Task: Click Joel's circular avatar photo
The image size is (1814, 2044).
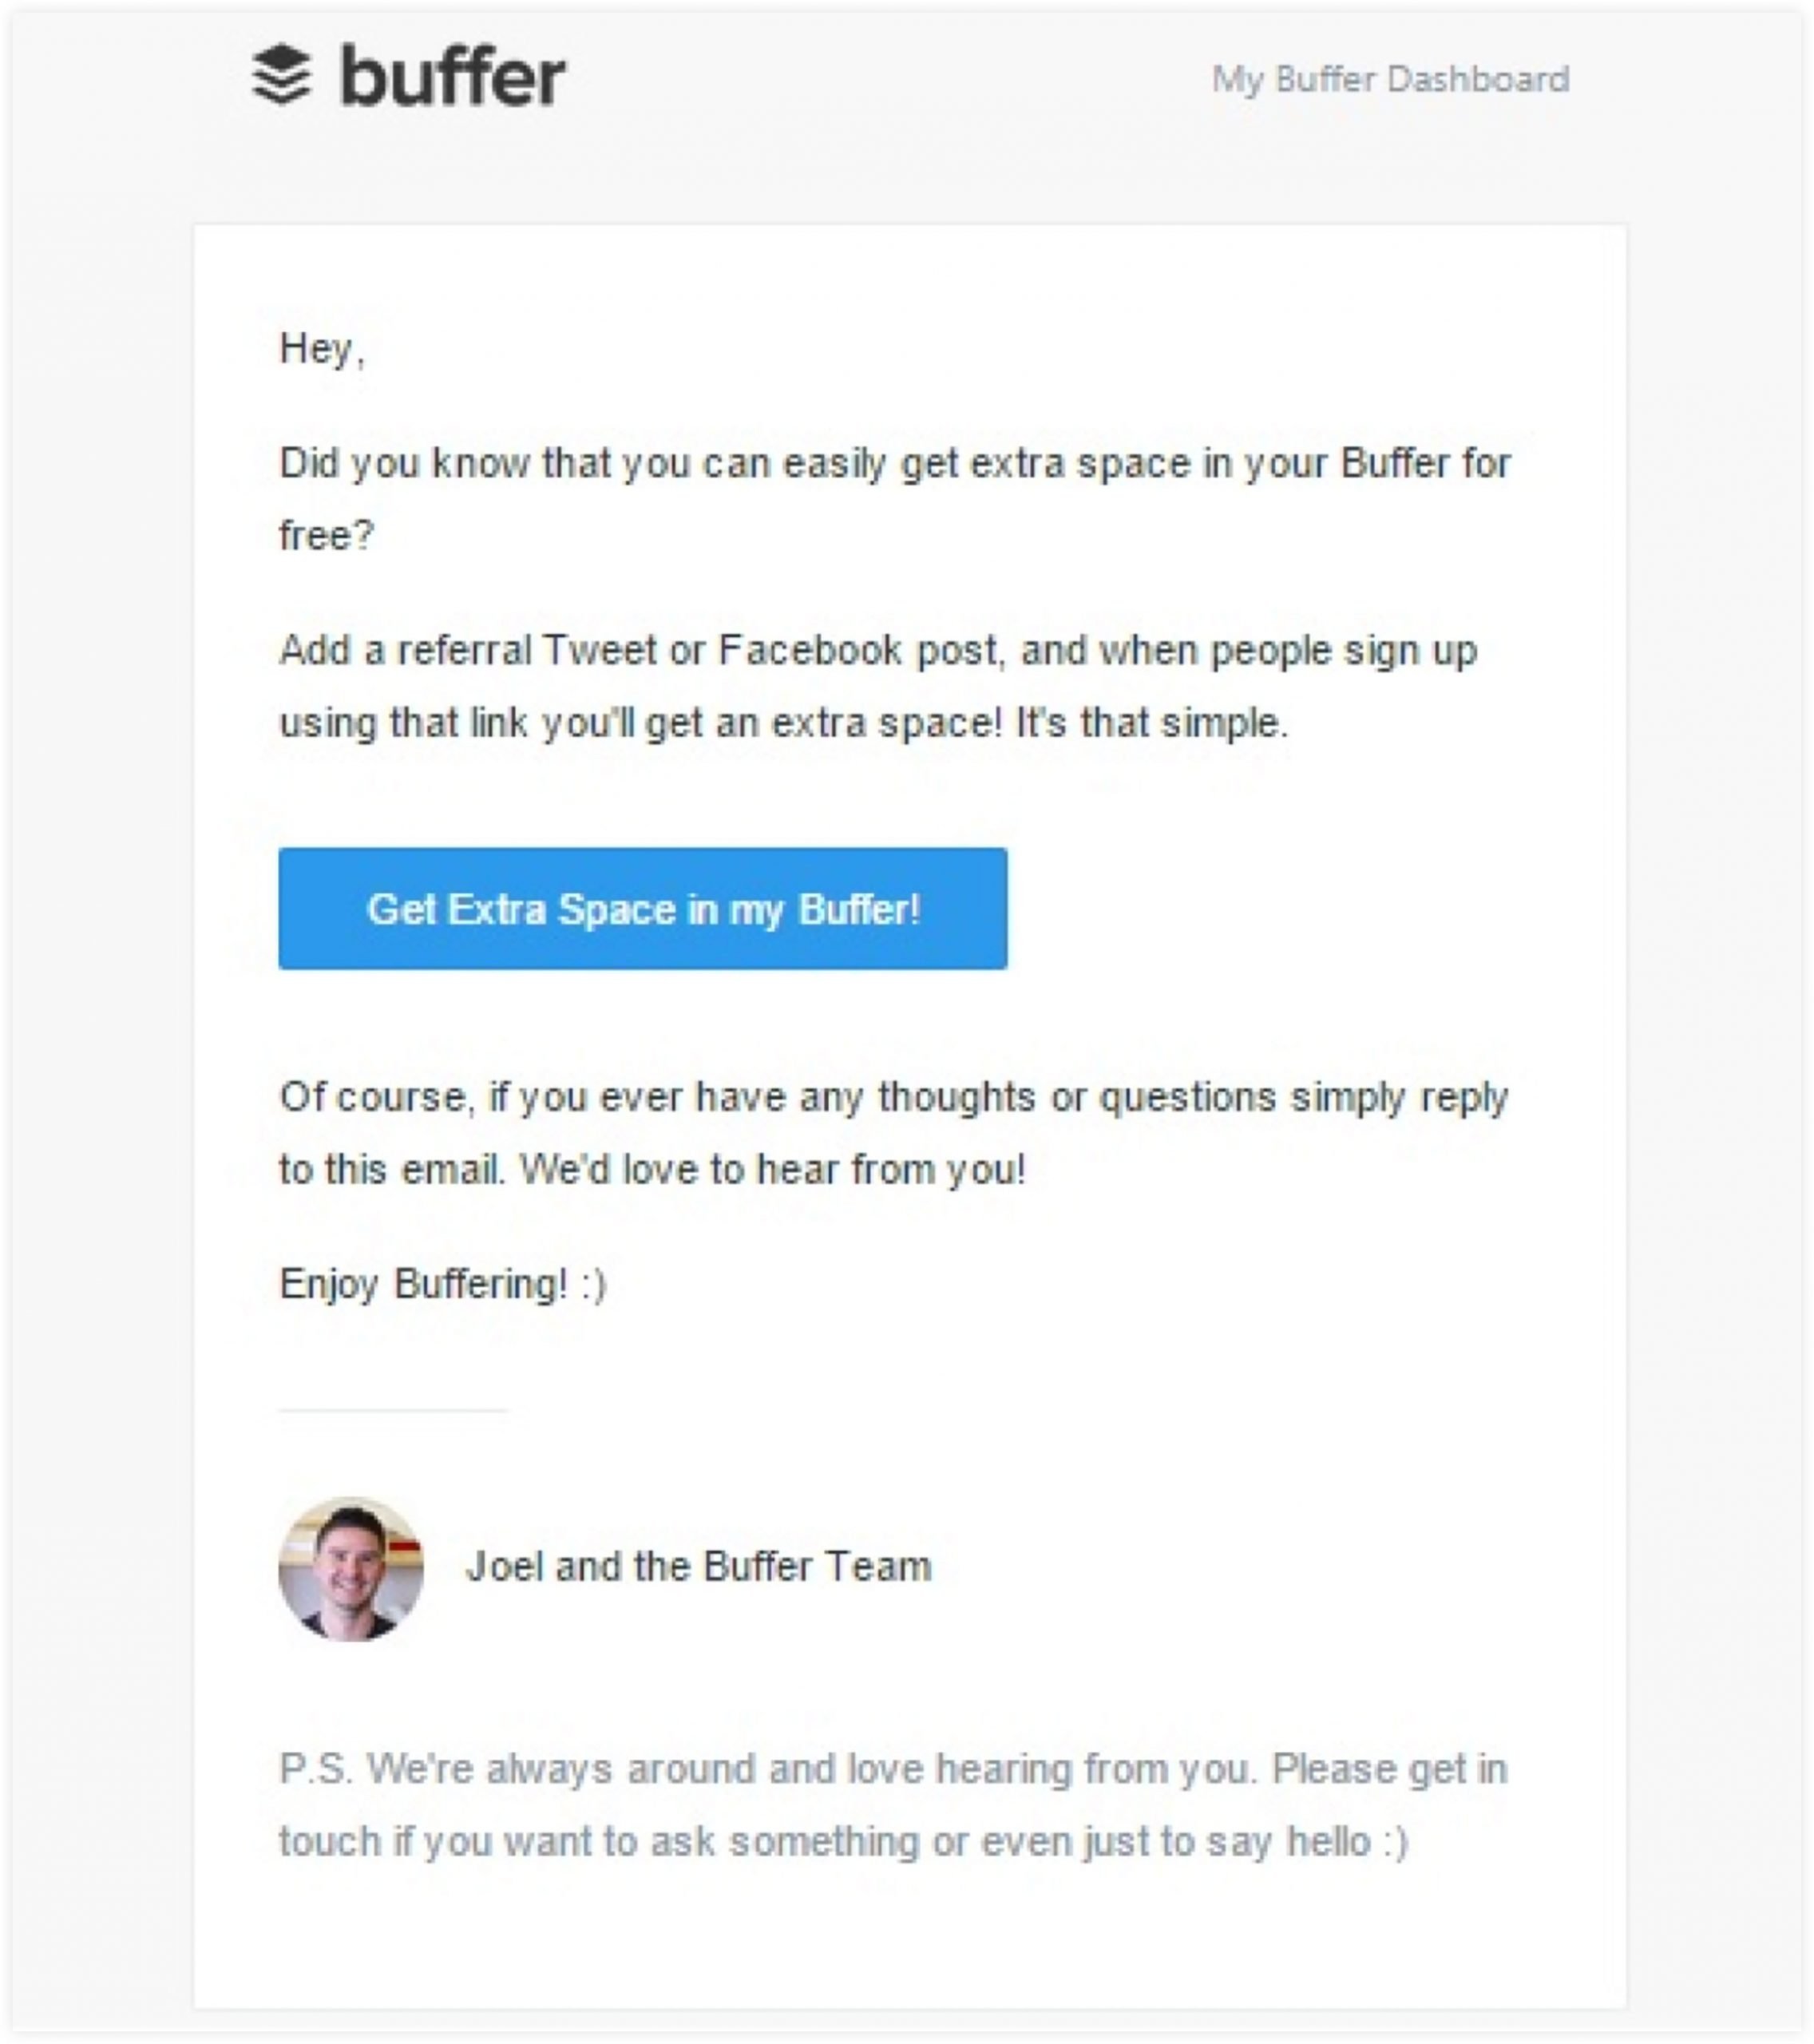Action: point(351,1568)
